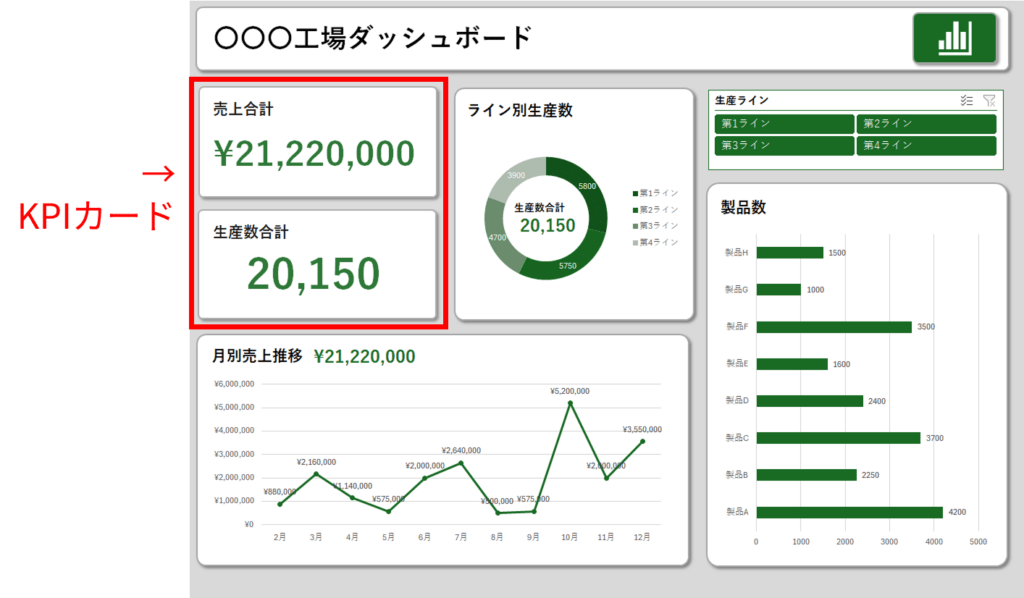Image resolution: width=1024 pixels, height=598 pixels.
Task: Click the 第2ライン legend entry in donut chart
Action: click(x=655, y=210)
